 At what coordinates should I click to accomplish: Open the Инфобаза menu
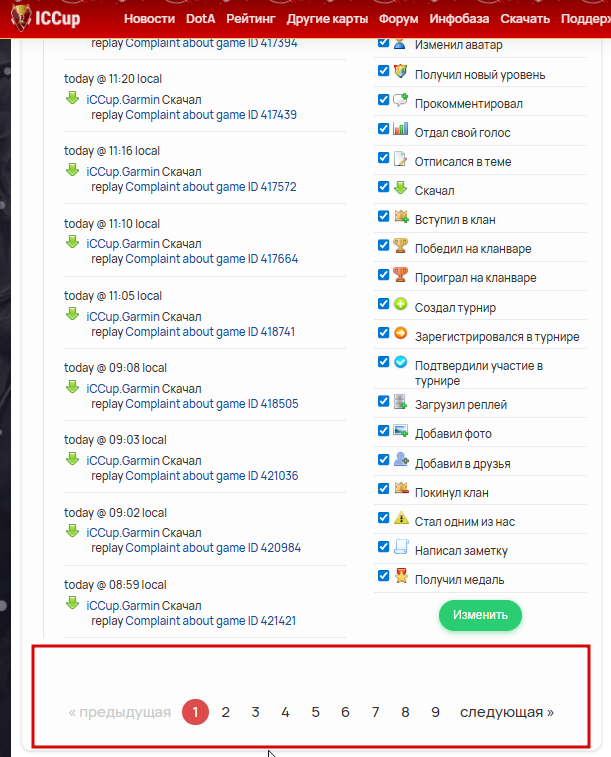(x=459, y=19)
